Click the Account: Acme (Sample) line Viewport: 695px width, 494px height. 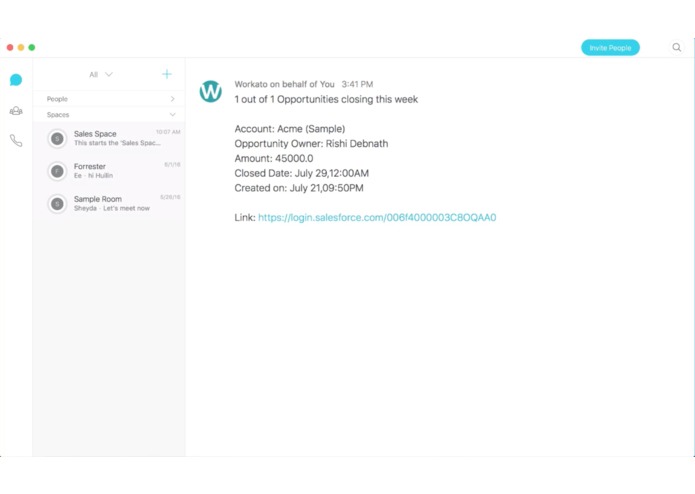click(x=290, y=129)
